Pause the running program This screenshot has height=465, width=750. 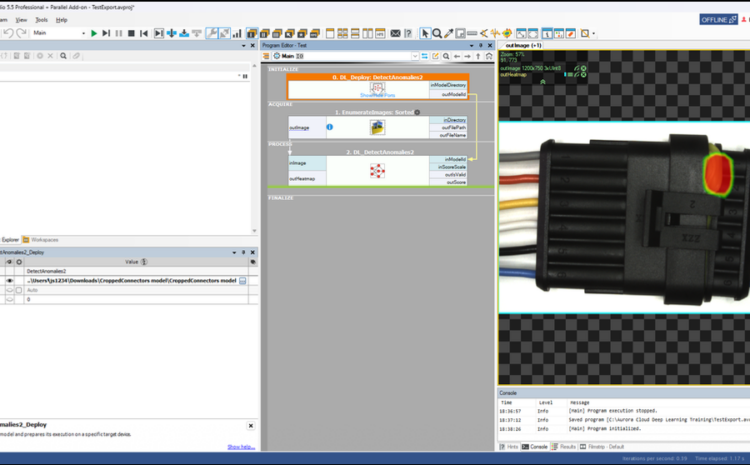point(119,33)
